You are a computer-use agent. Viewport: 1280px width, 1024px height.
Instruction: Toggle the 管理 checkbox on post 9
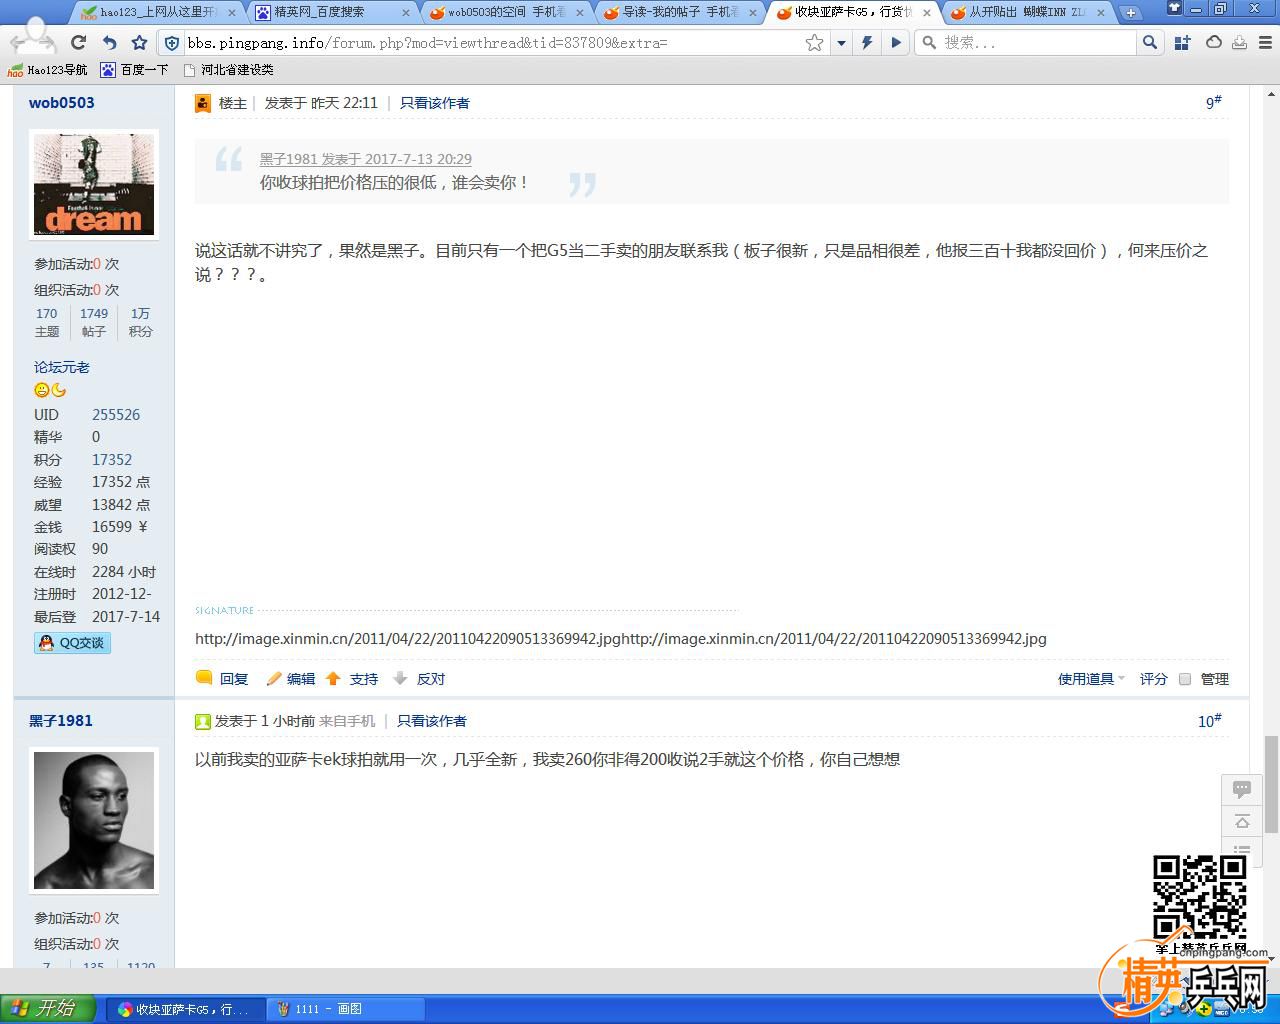(x=1185, y=679)
